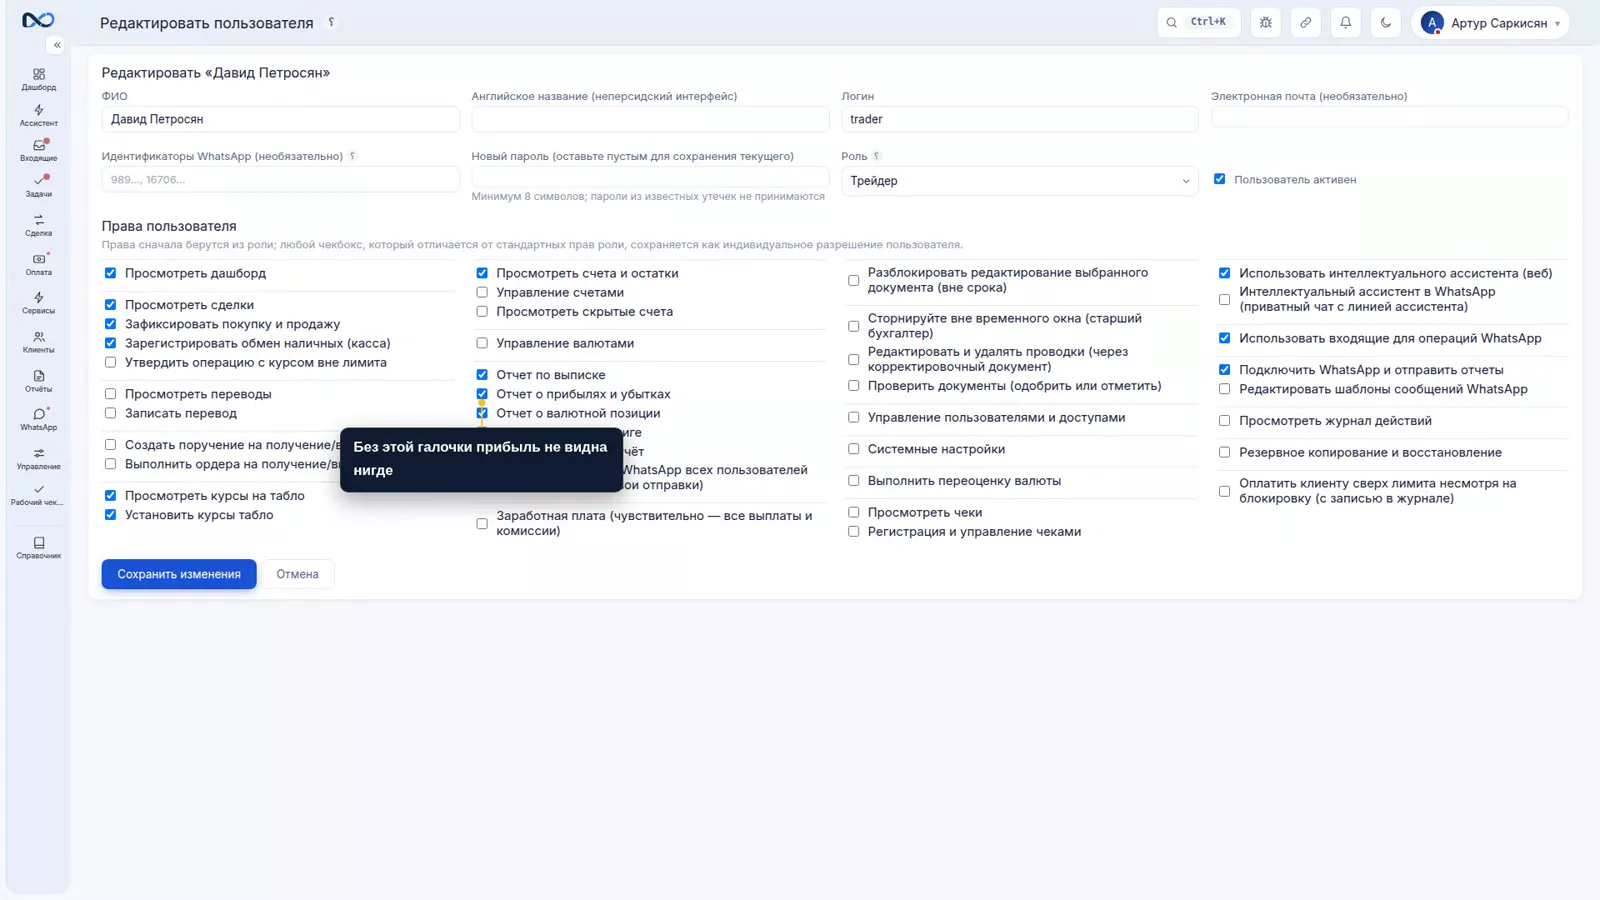Click the Английское название input field

click(x=650, y=119)
